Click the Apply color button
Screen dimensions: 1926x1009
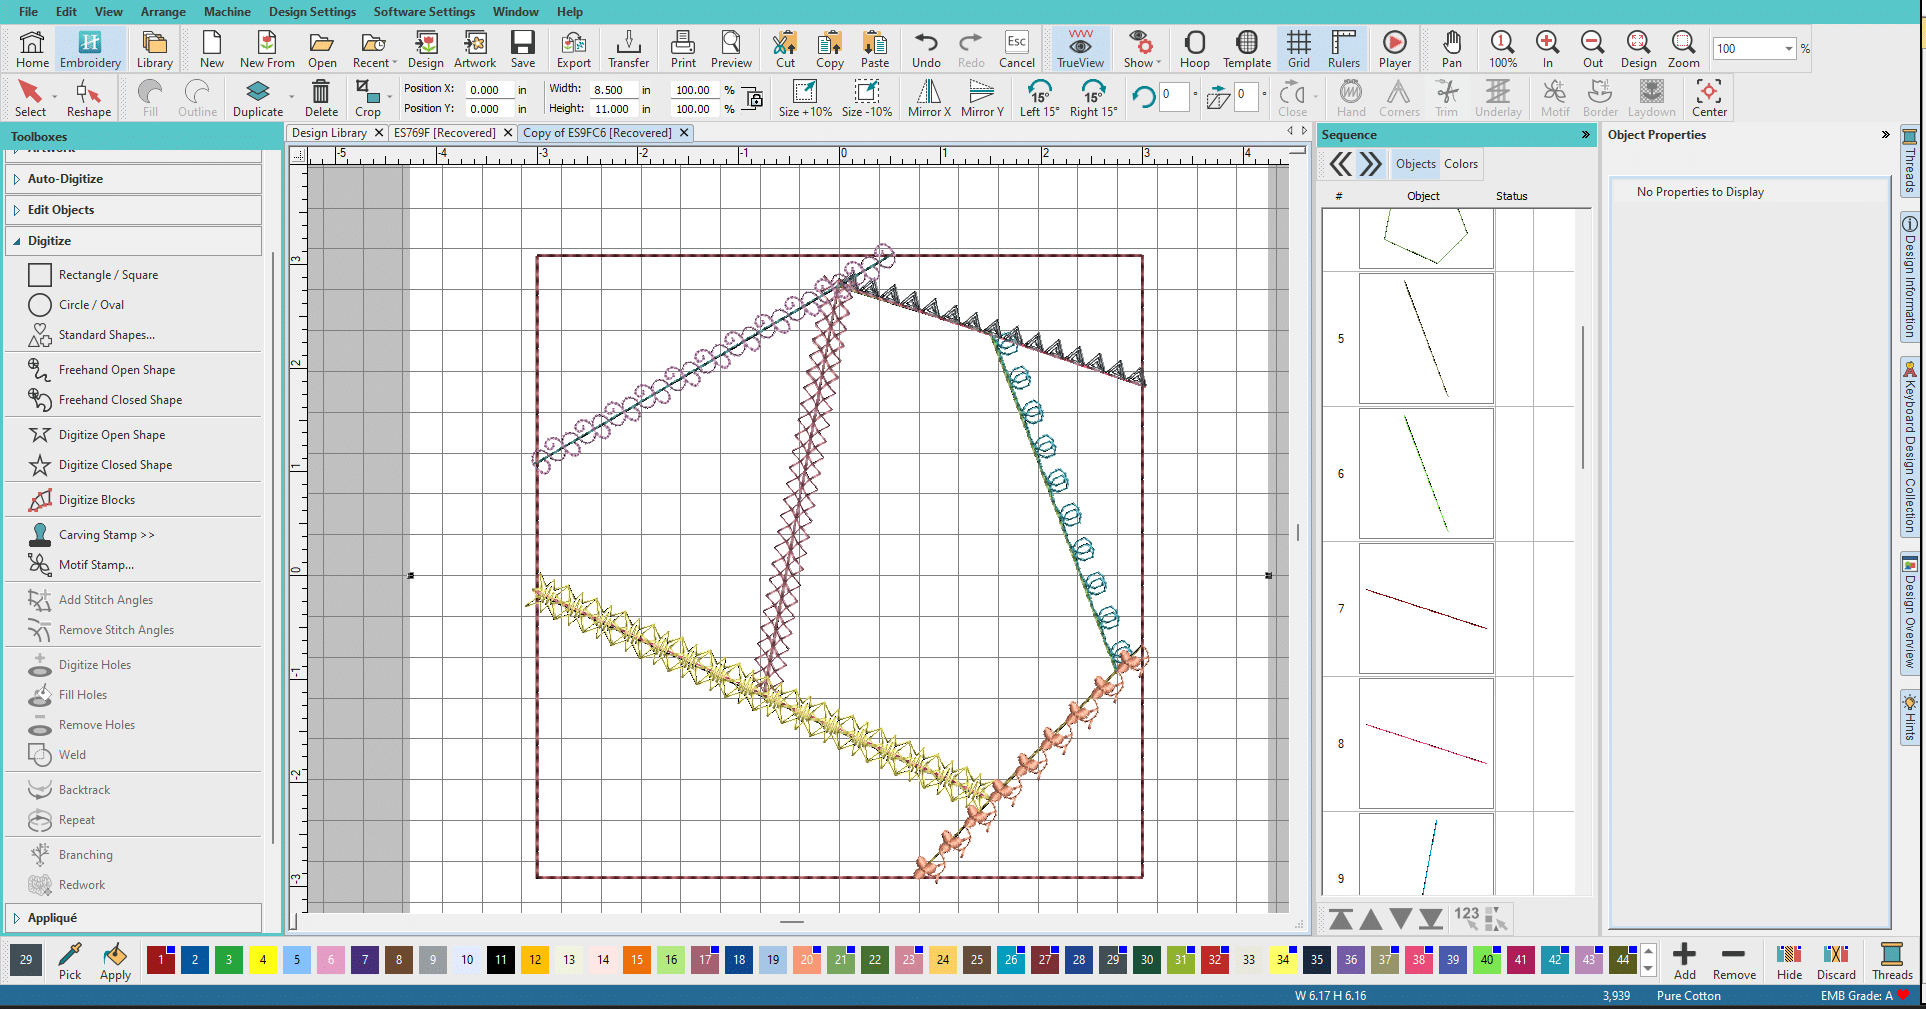click(x=115, y=961)
